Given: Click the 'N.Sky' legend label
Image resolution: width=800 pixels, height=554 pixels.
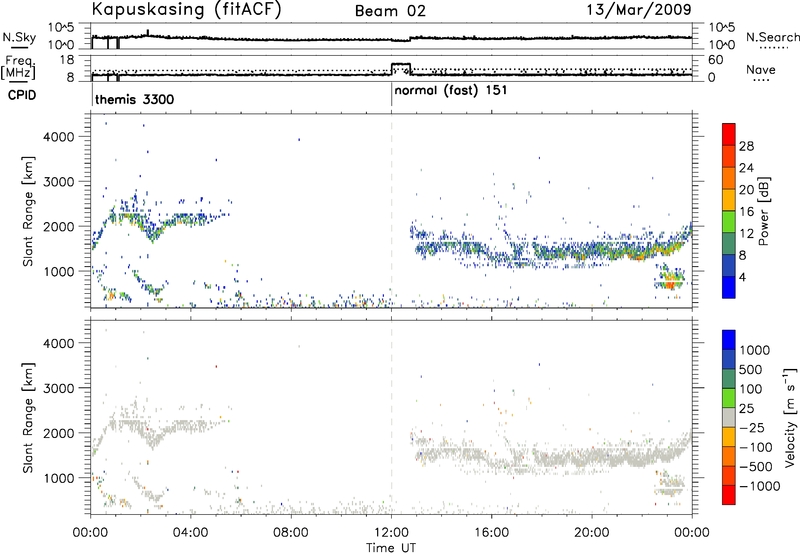Looking at the screenshot, I should [x=19, y=37].
